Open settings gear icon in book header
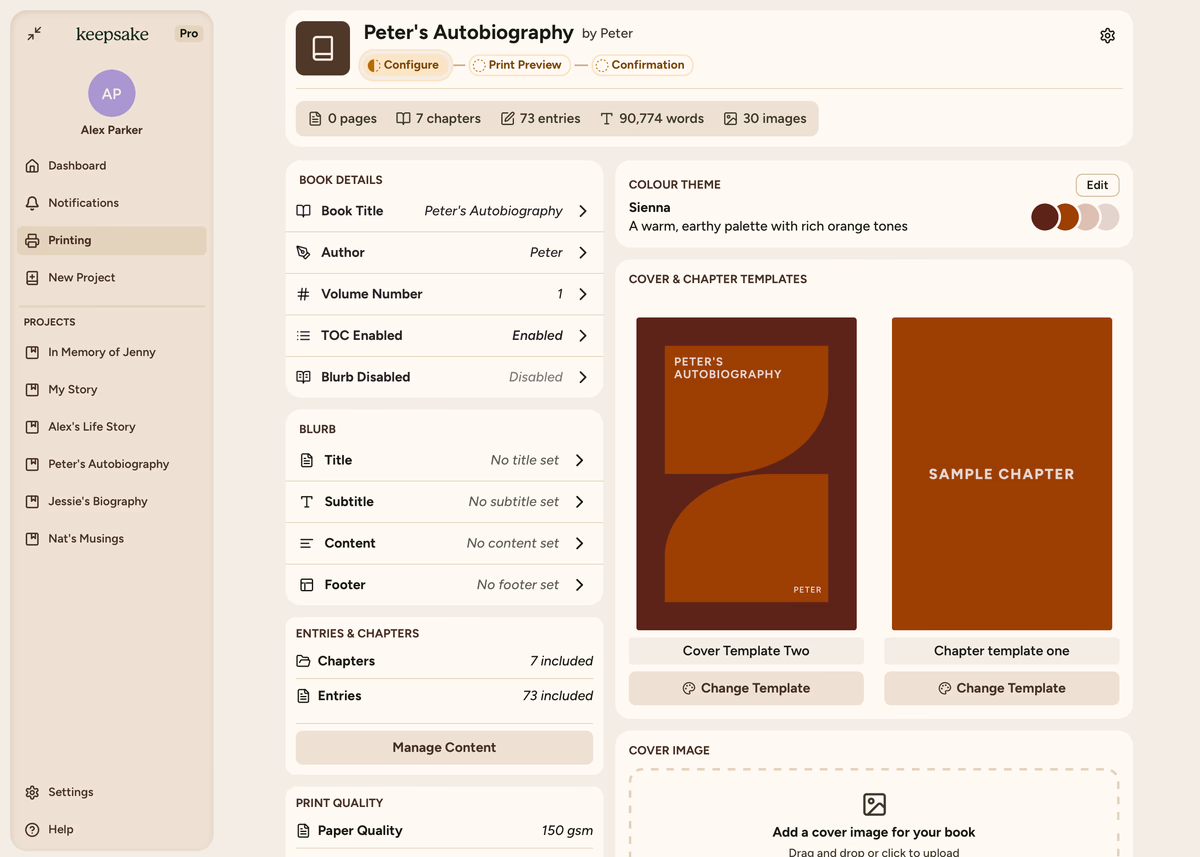The image size is (1200, 857). coord(1107,36)
